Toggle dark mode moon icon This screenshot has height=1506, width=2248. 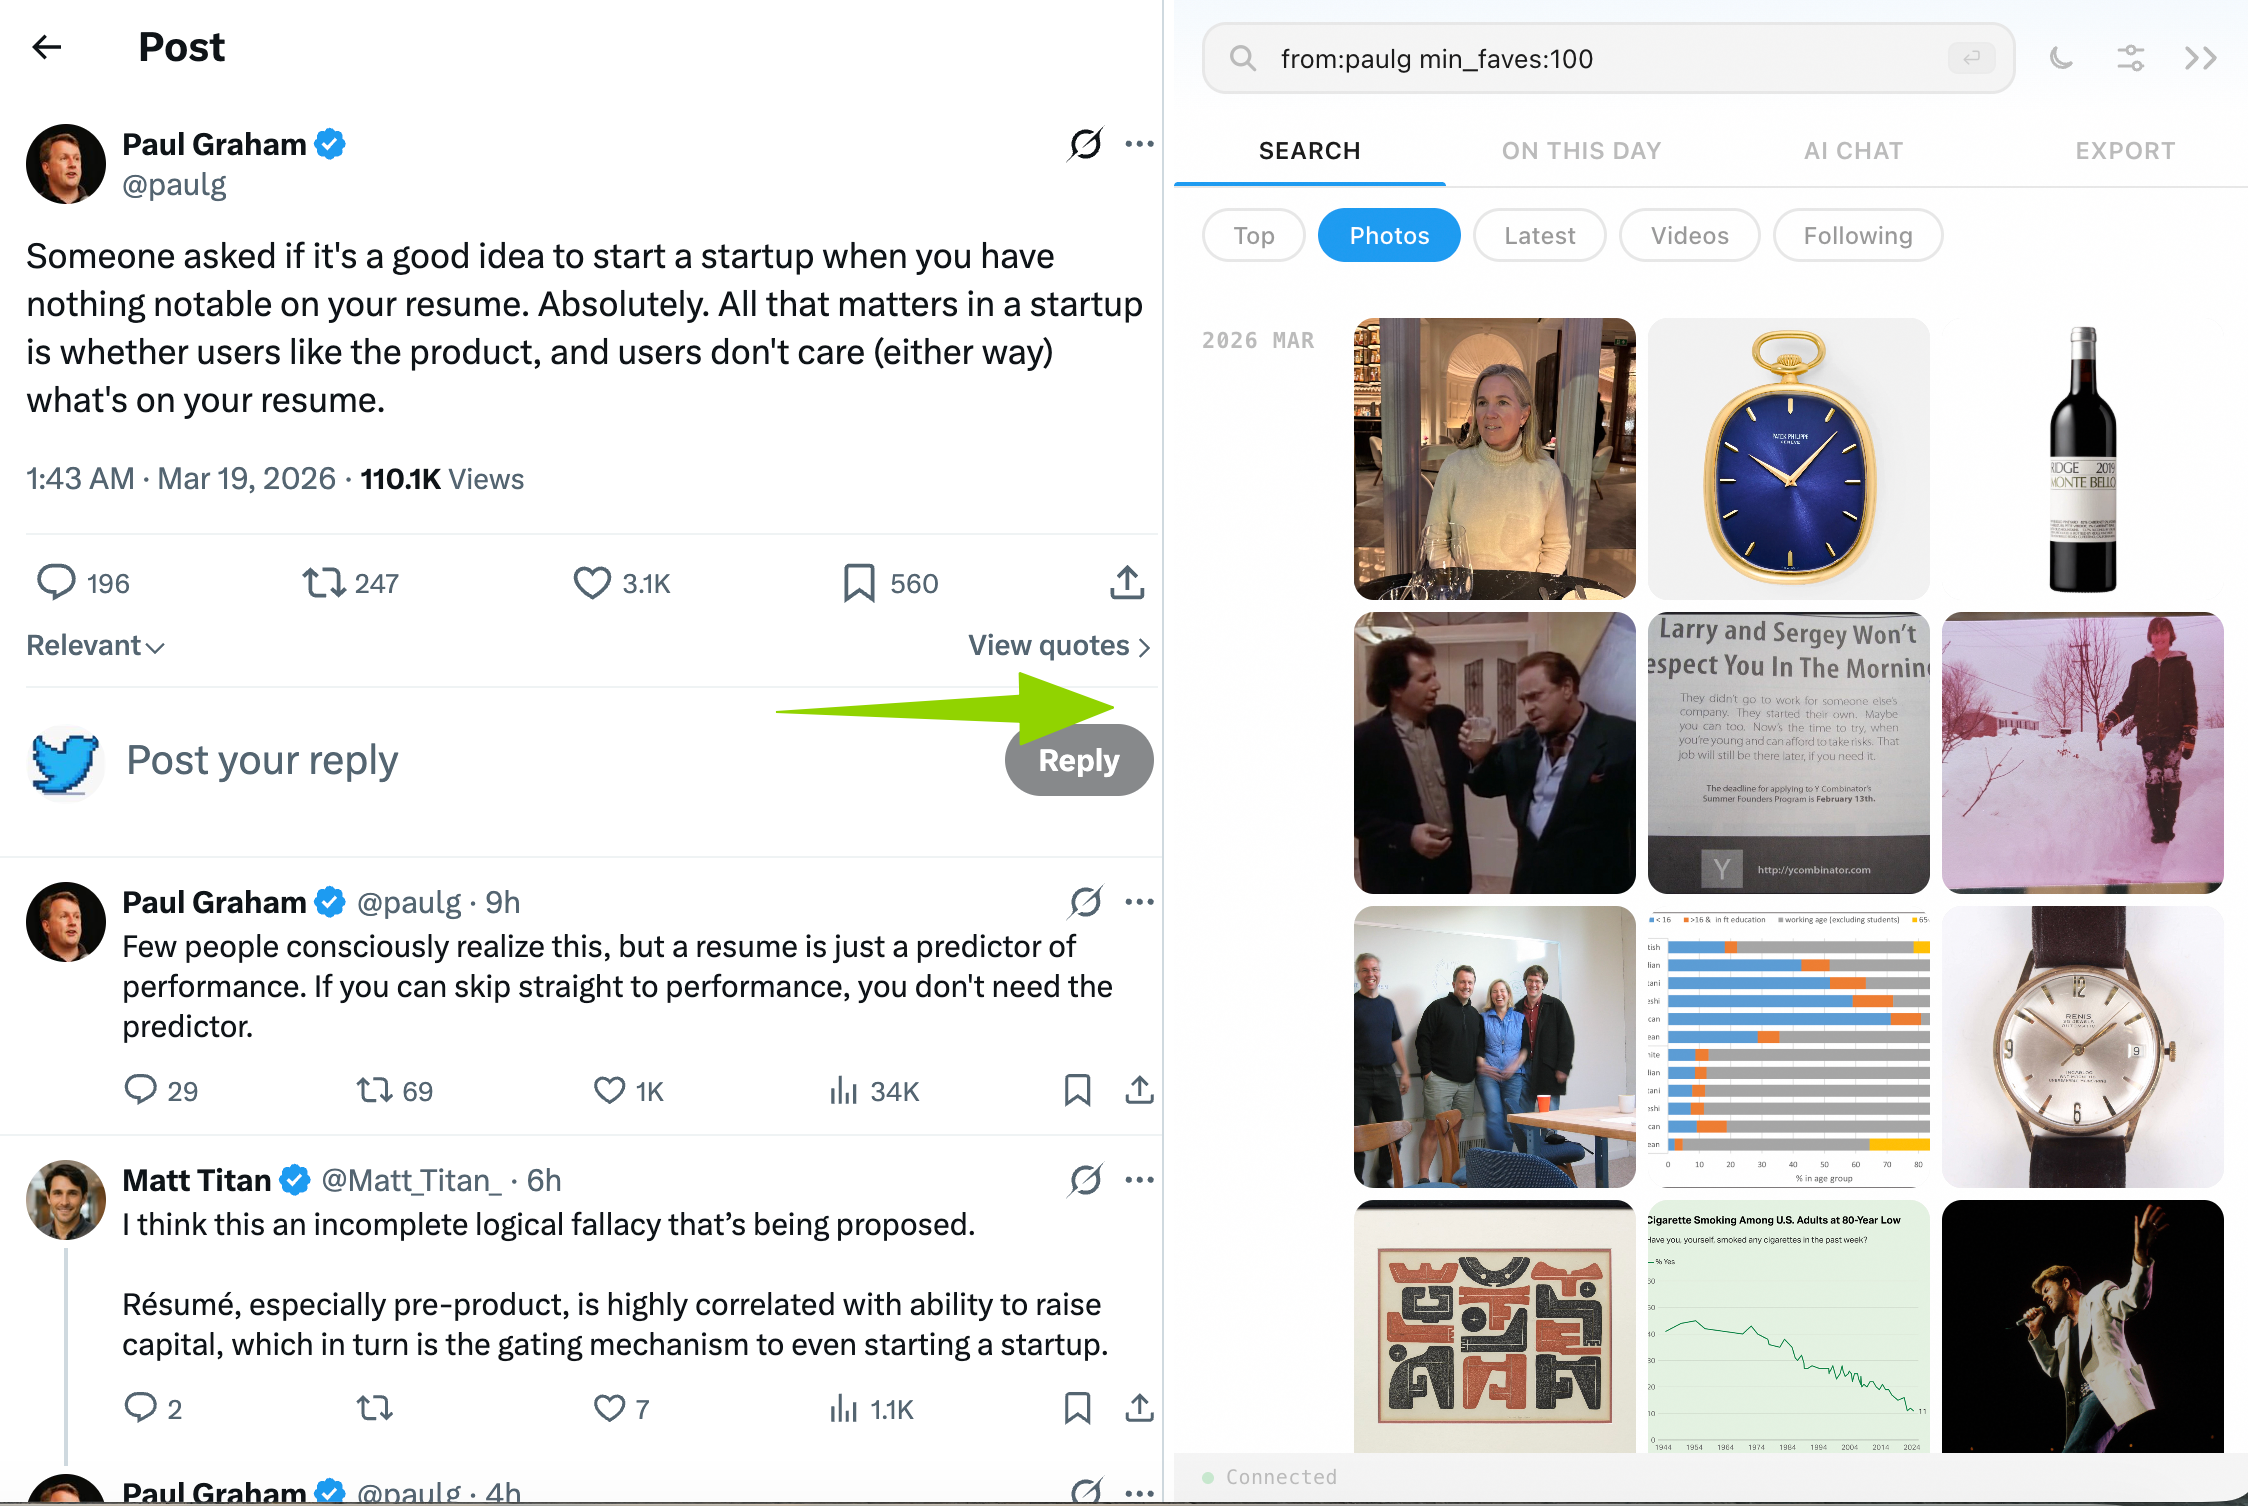pos(2061,59)
